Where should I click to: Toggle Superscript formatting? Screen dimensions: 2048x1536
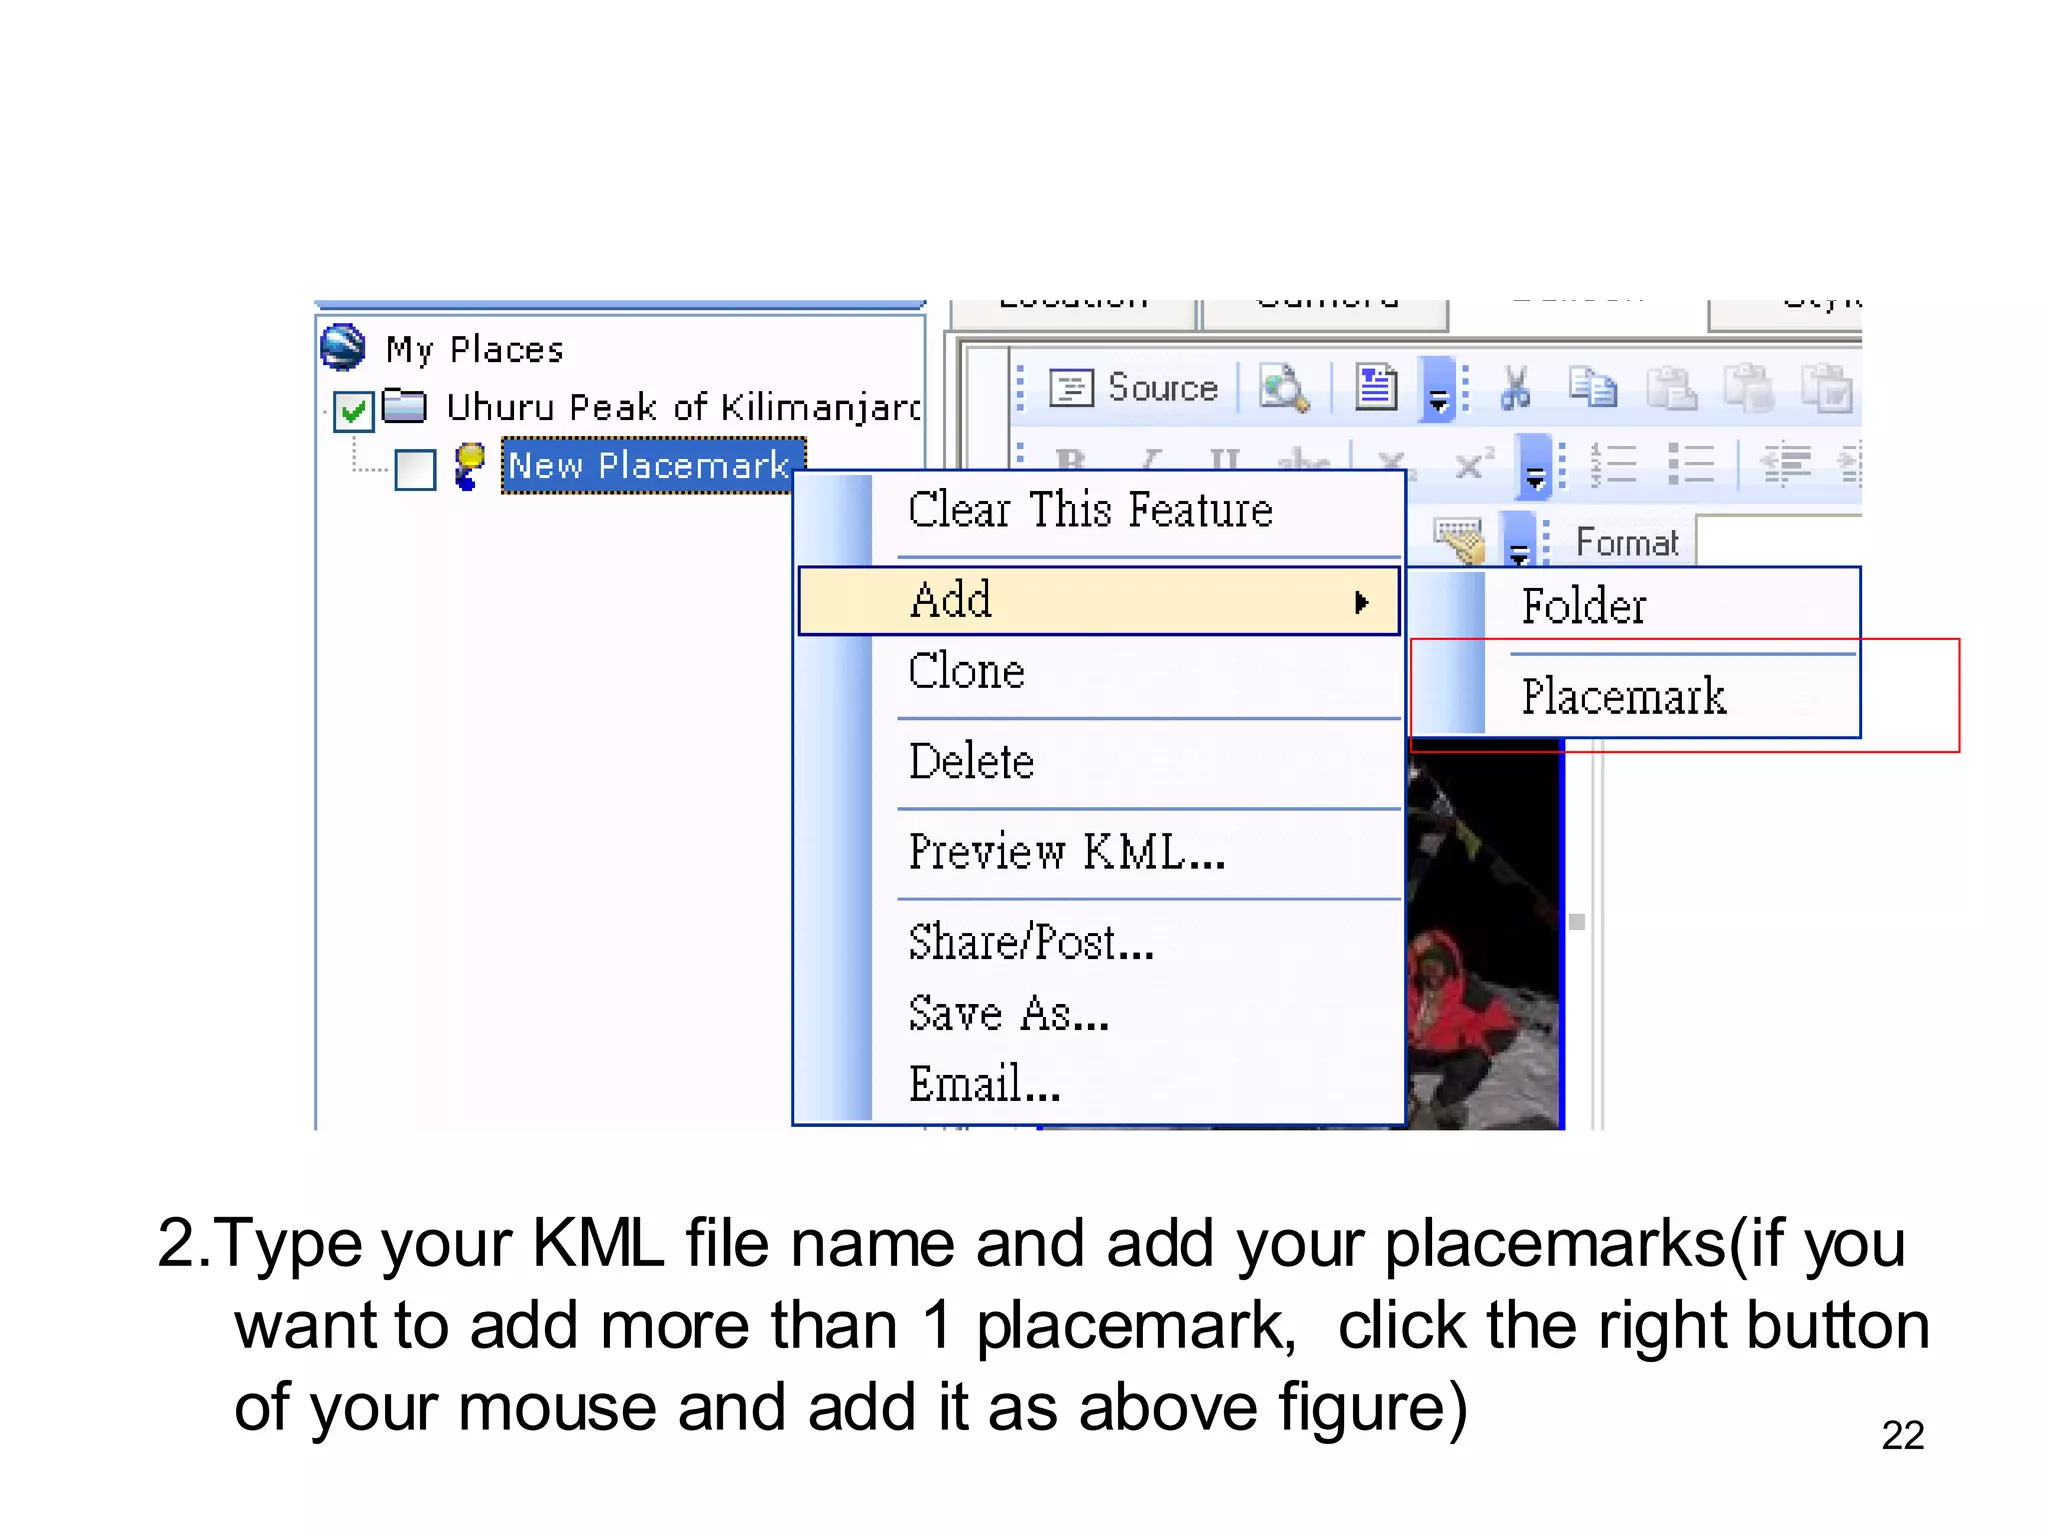click(x=1474, y=464)
